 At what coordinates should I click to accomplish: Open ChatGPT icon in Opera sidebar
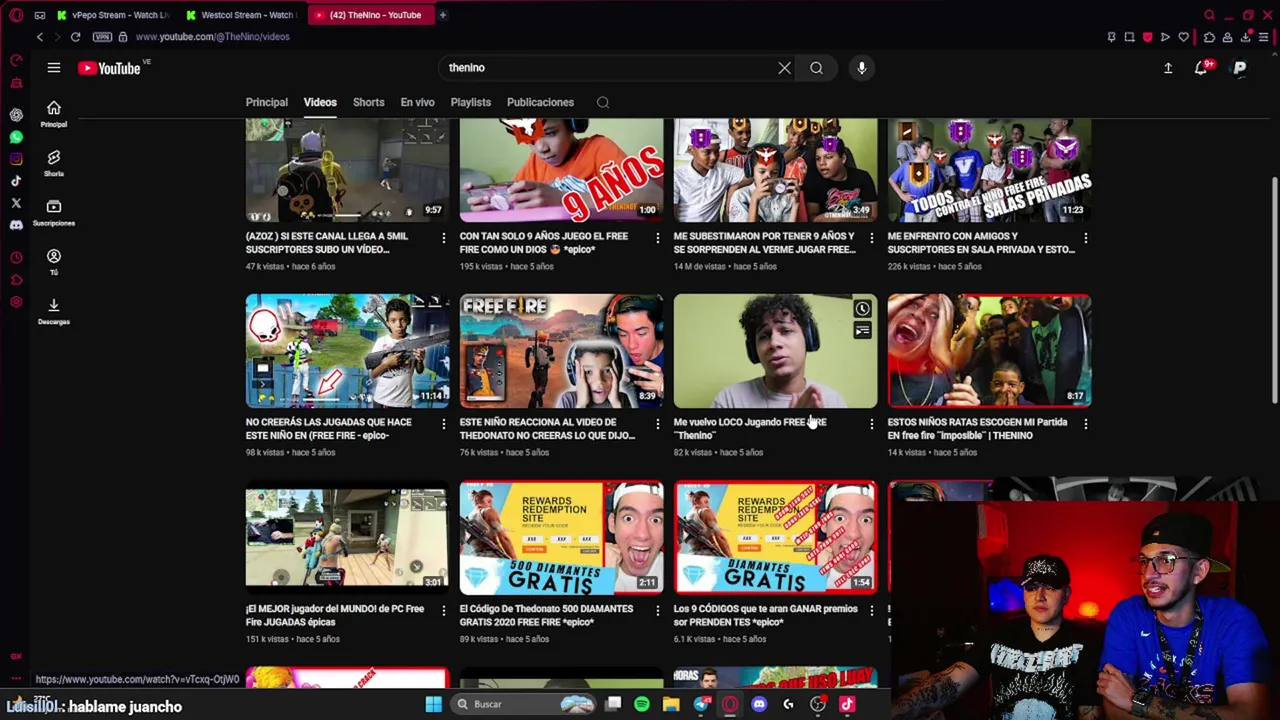pos(16,115)
